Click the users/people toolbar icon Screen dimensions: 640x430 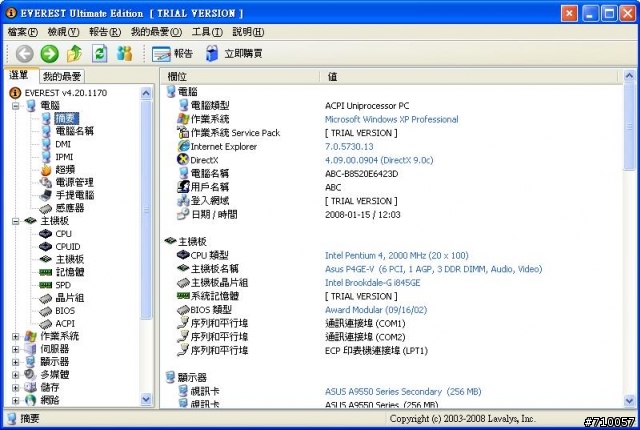[124, 53]
